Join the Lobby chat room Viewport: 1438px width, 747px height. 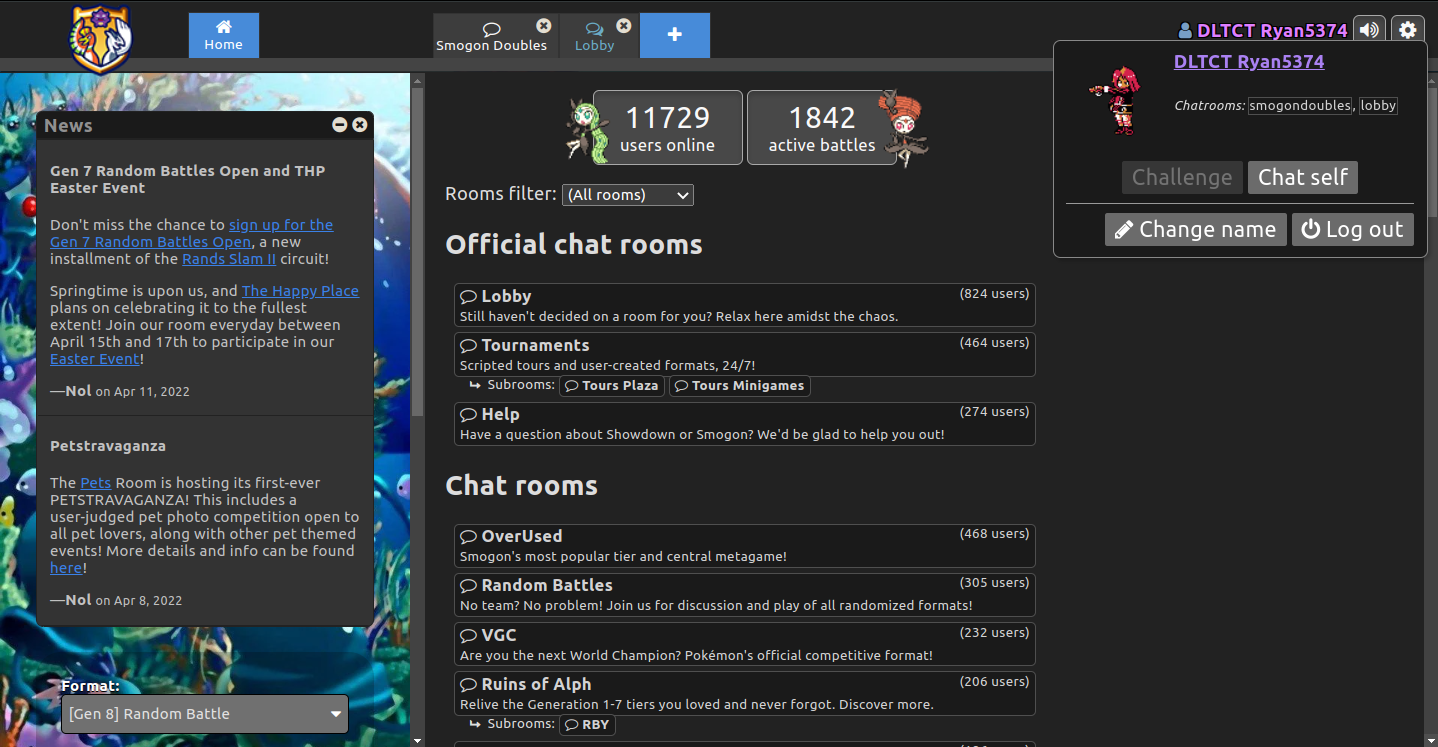point(745,305)
